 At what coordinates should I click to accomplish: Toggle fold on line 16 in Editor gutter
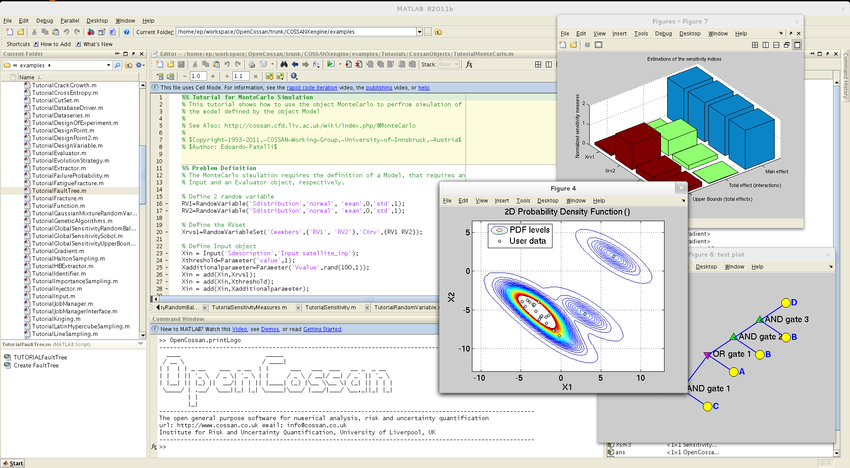167,204
